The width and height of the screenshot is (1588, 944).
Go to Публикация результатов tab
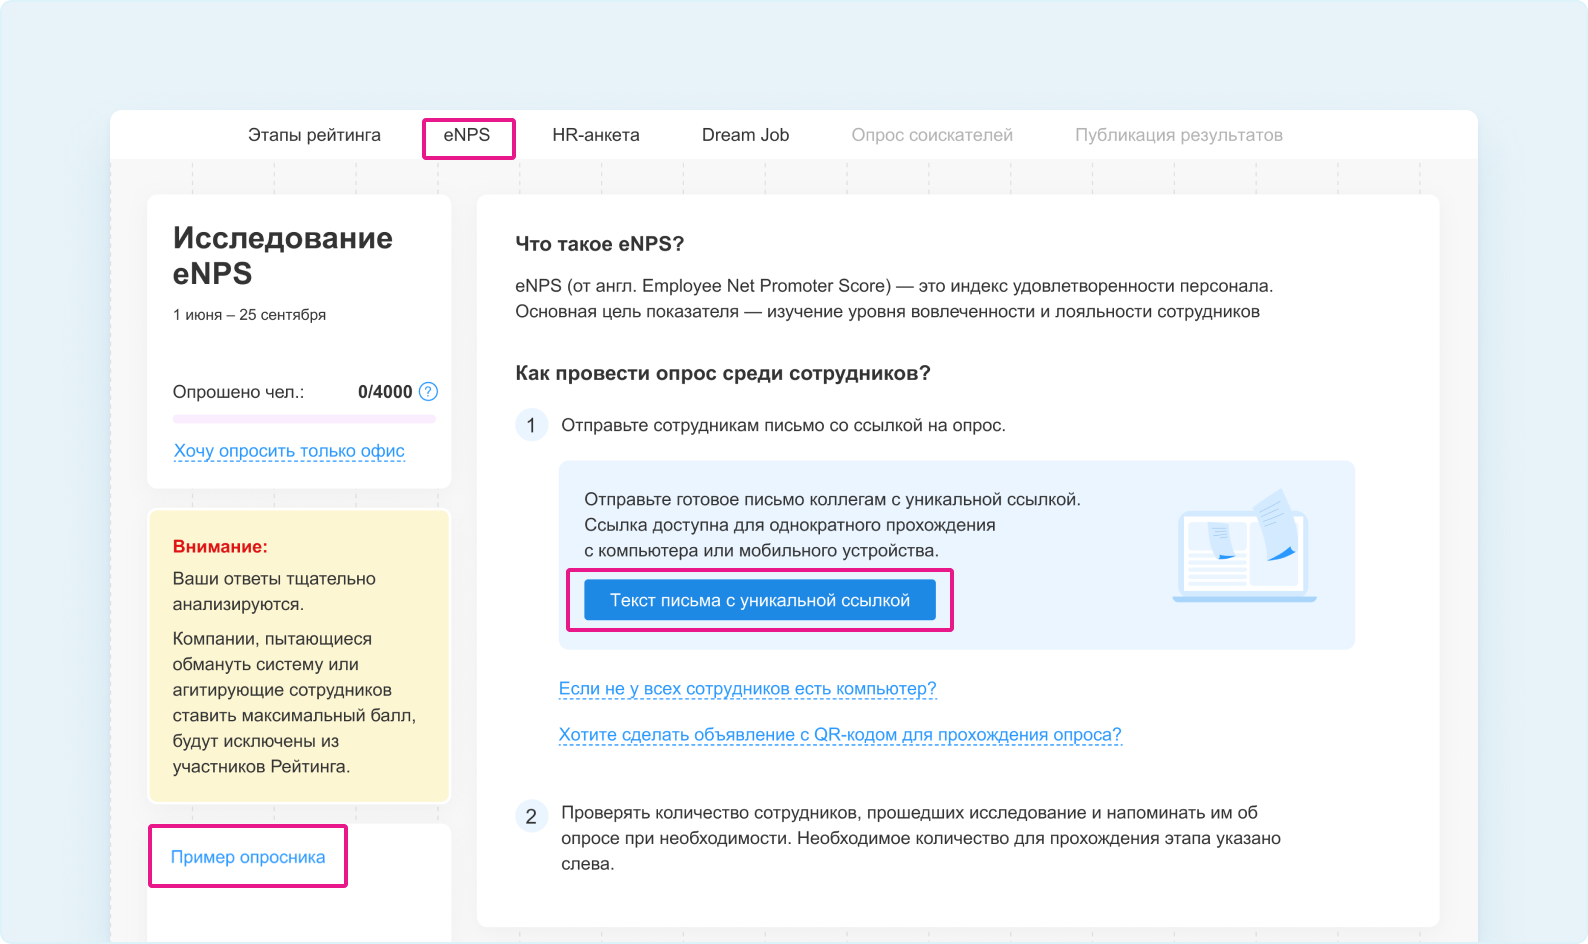point(1179,135)
